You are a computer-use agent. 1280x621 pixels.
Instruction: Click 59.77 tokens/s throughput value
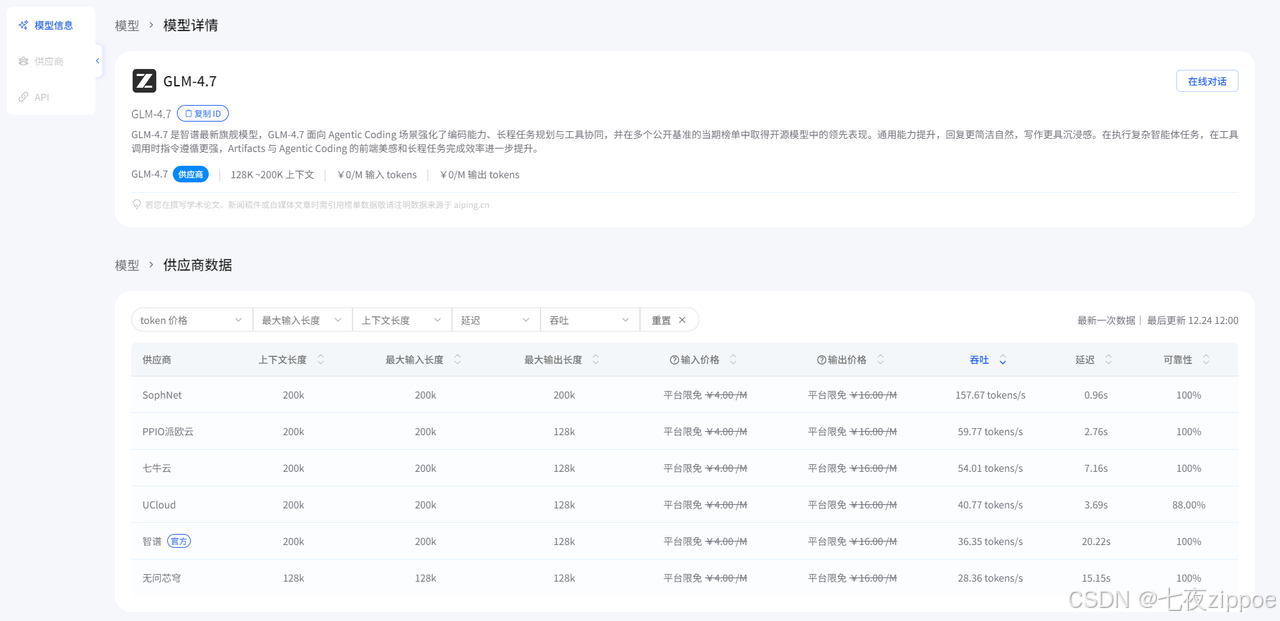[x=990, y=432]
